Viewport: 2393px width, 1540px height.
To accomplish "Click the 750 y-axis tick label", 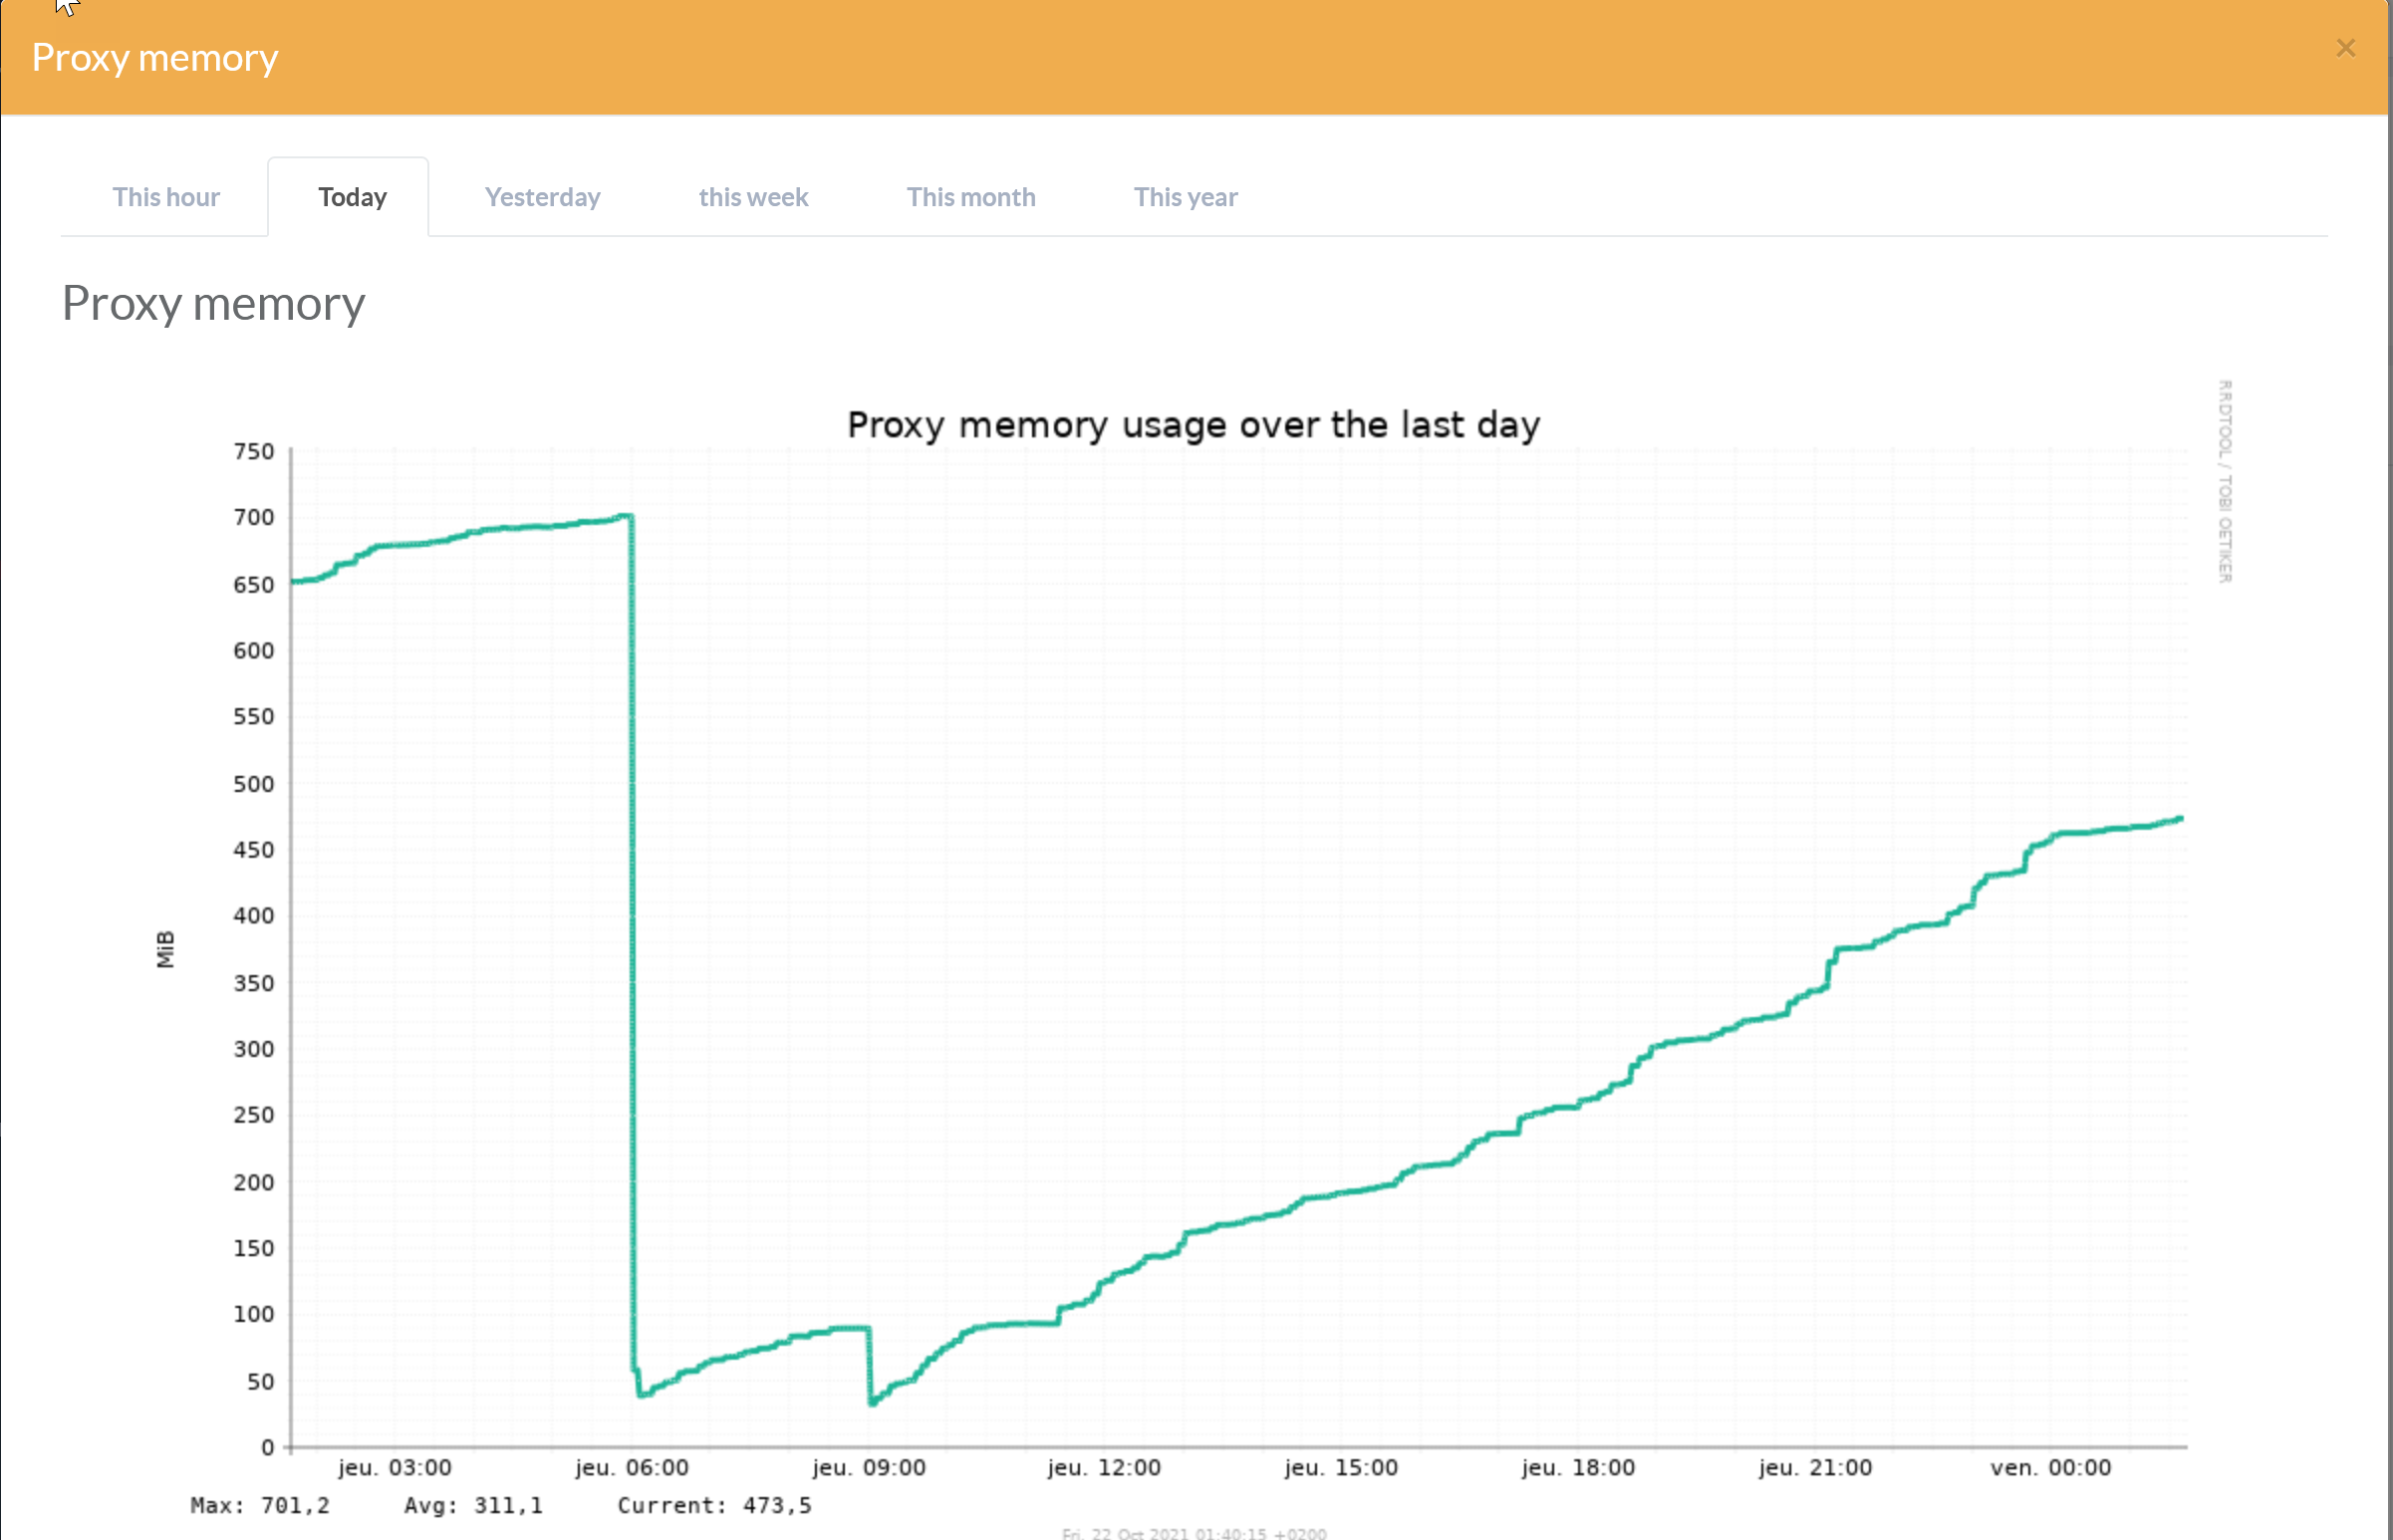I will [254, 452].
